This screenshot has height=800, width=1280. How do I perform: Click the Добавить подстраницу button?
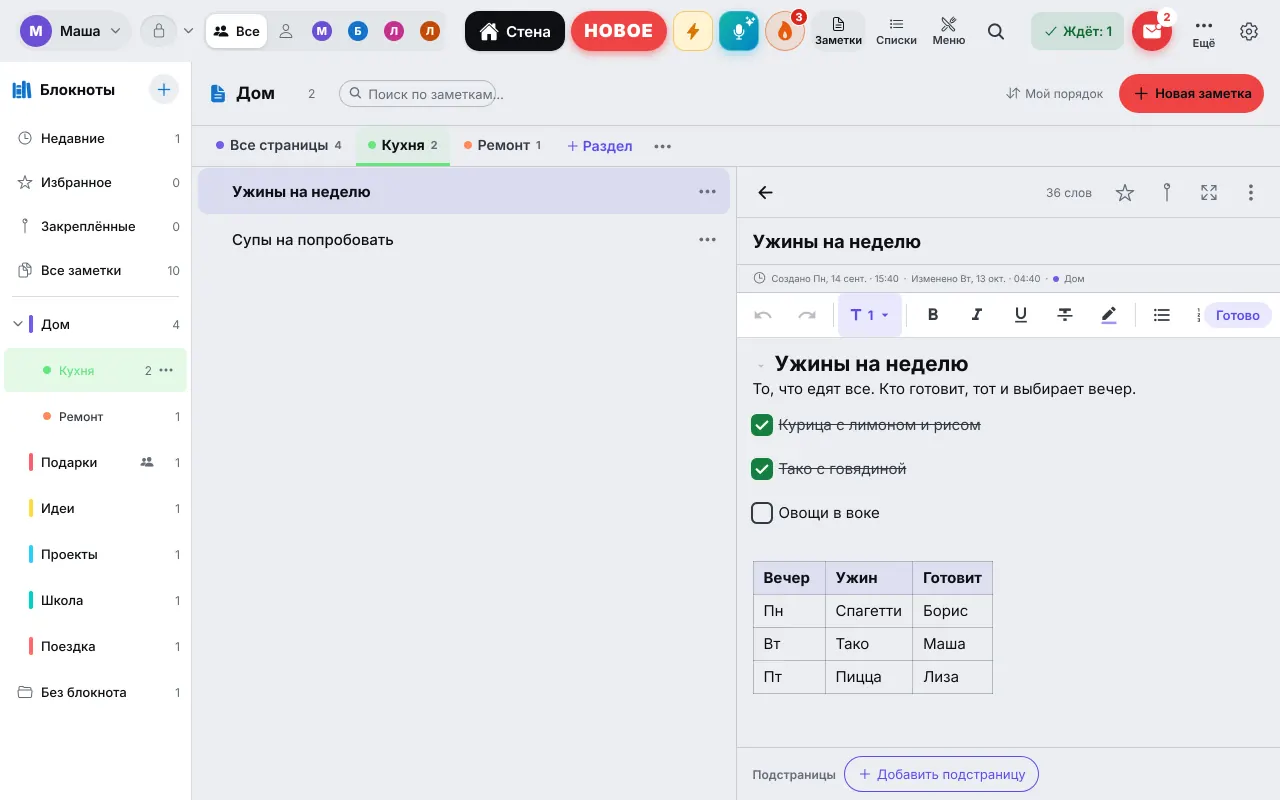point(941,775)
